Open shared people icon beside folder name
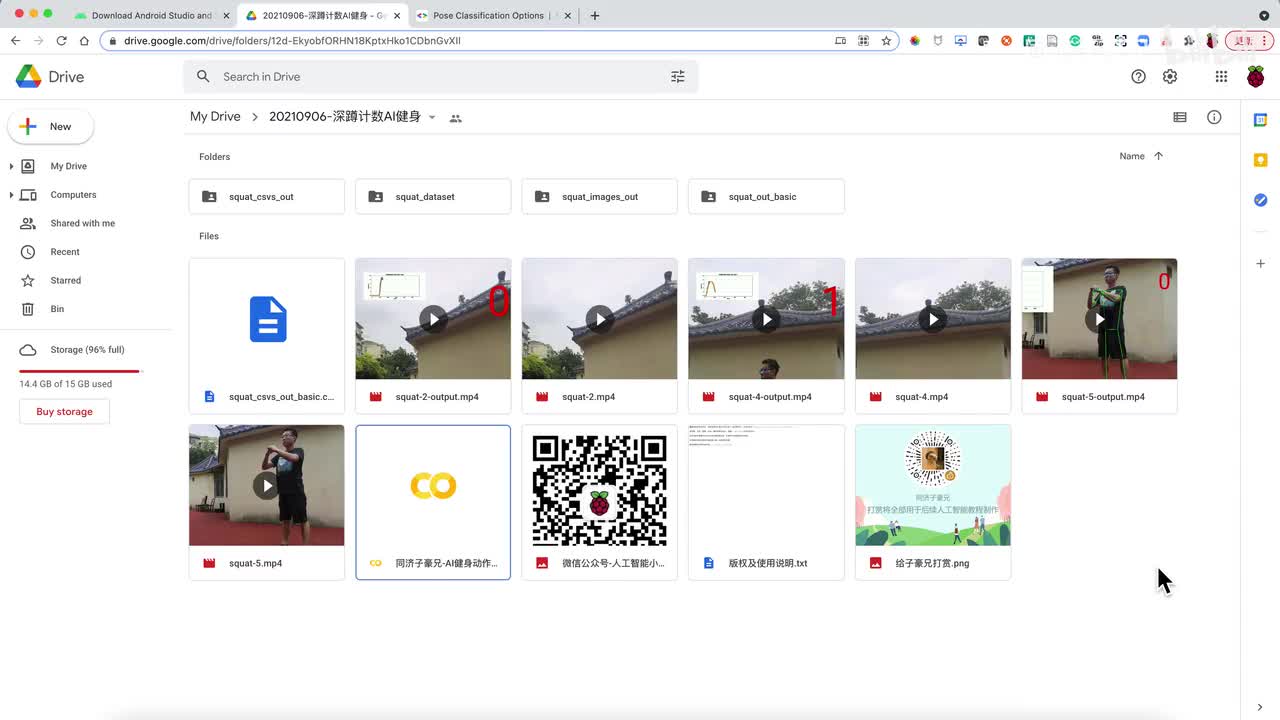This screenshot has height=720, width=1280. (x=456, y=118)
